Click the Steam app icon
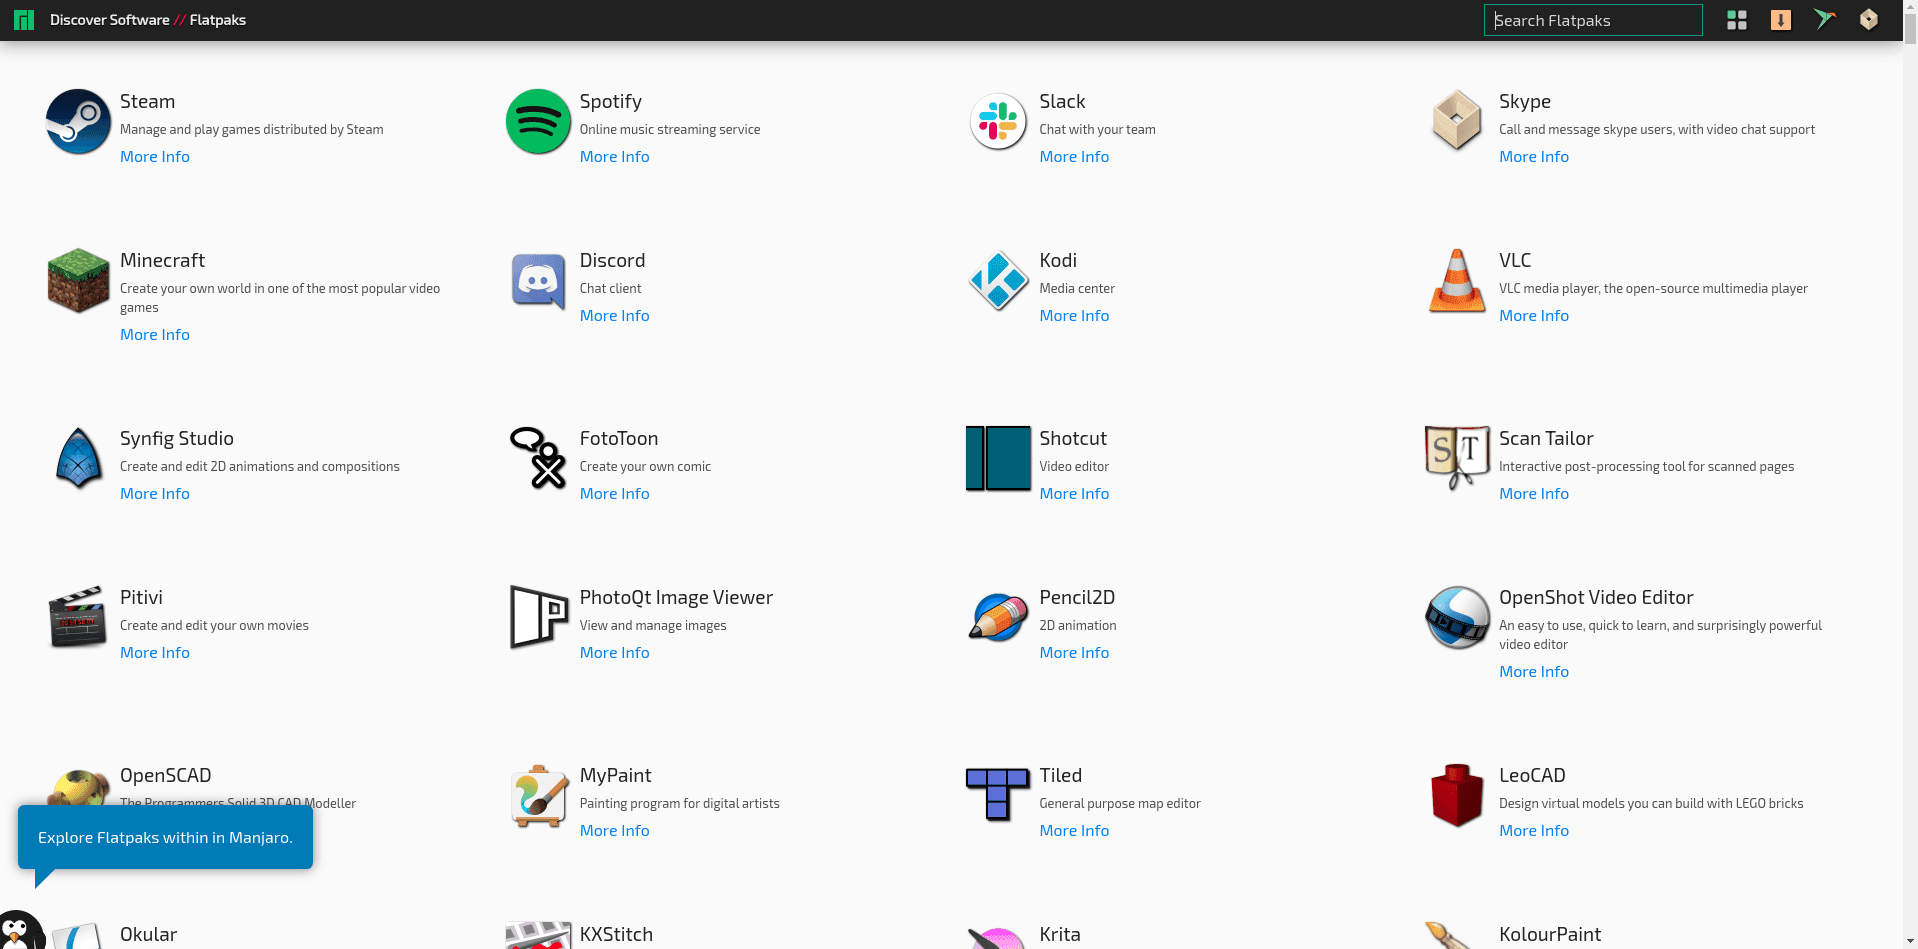 78,121
